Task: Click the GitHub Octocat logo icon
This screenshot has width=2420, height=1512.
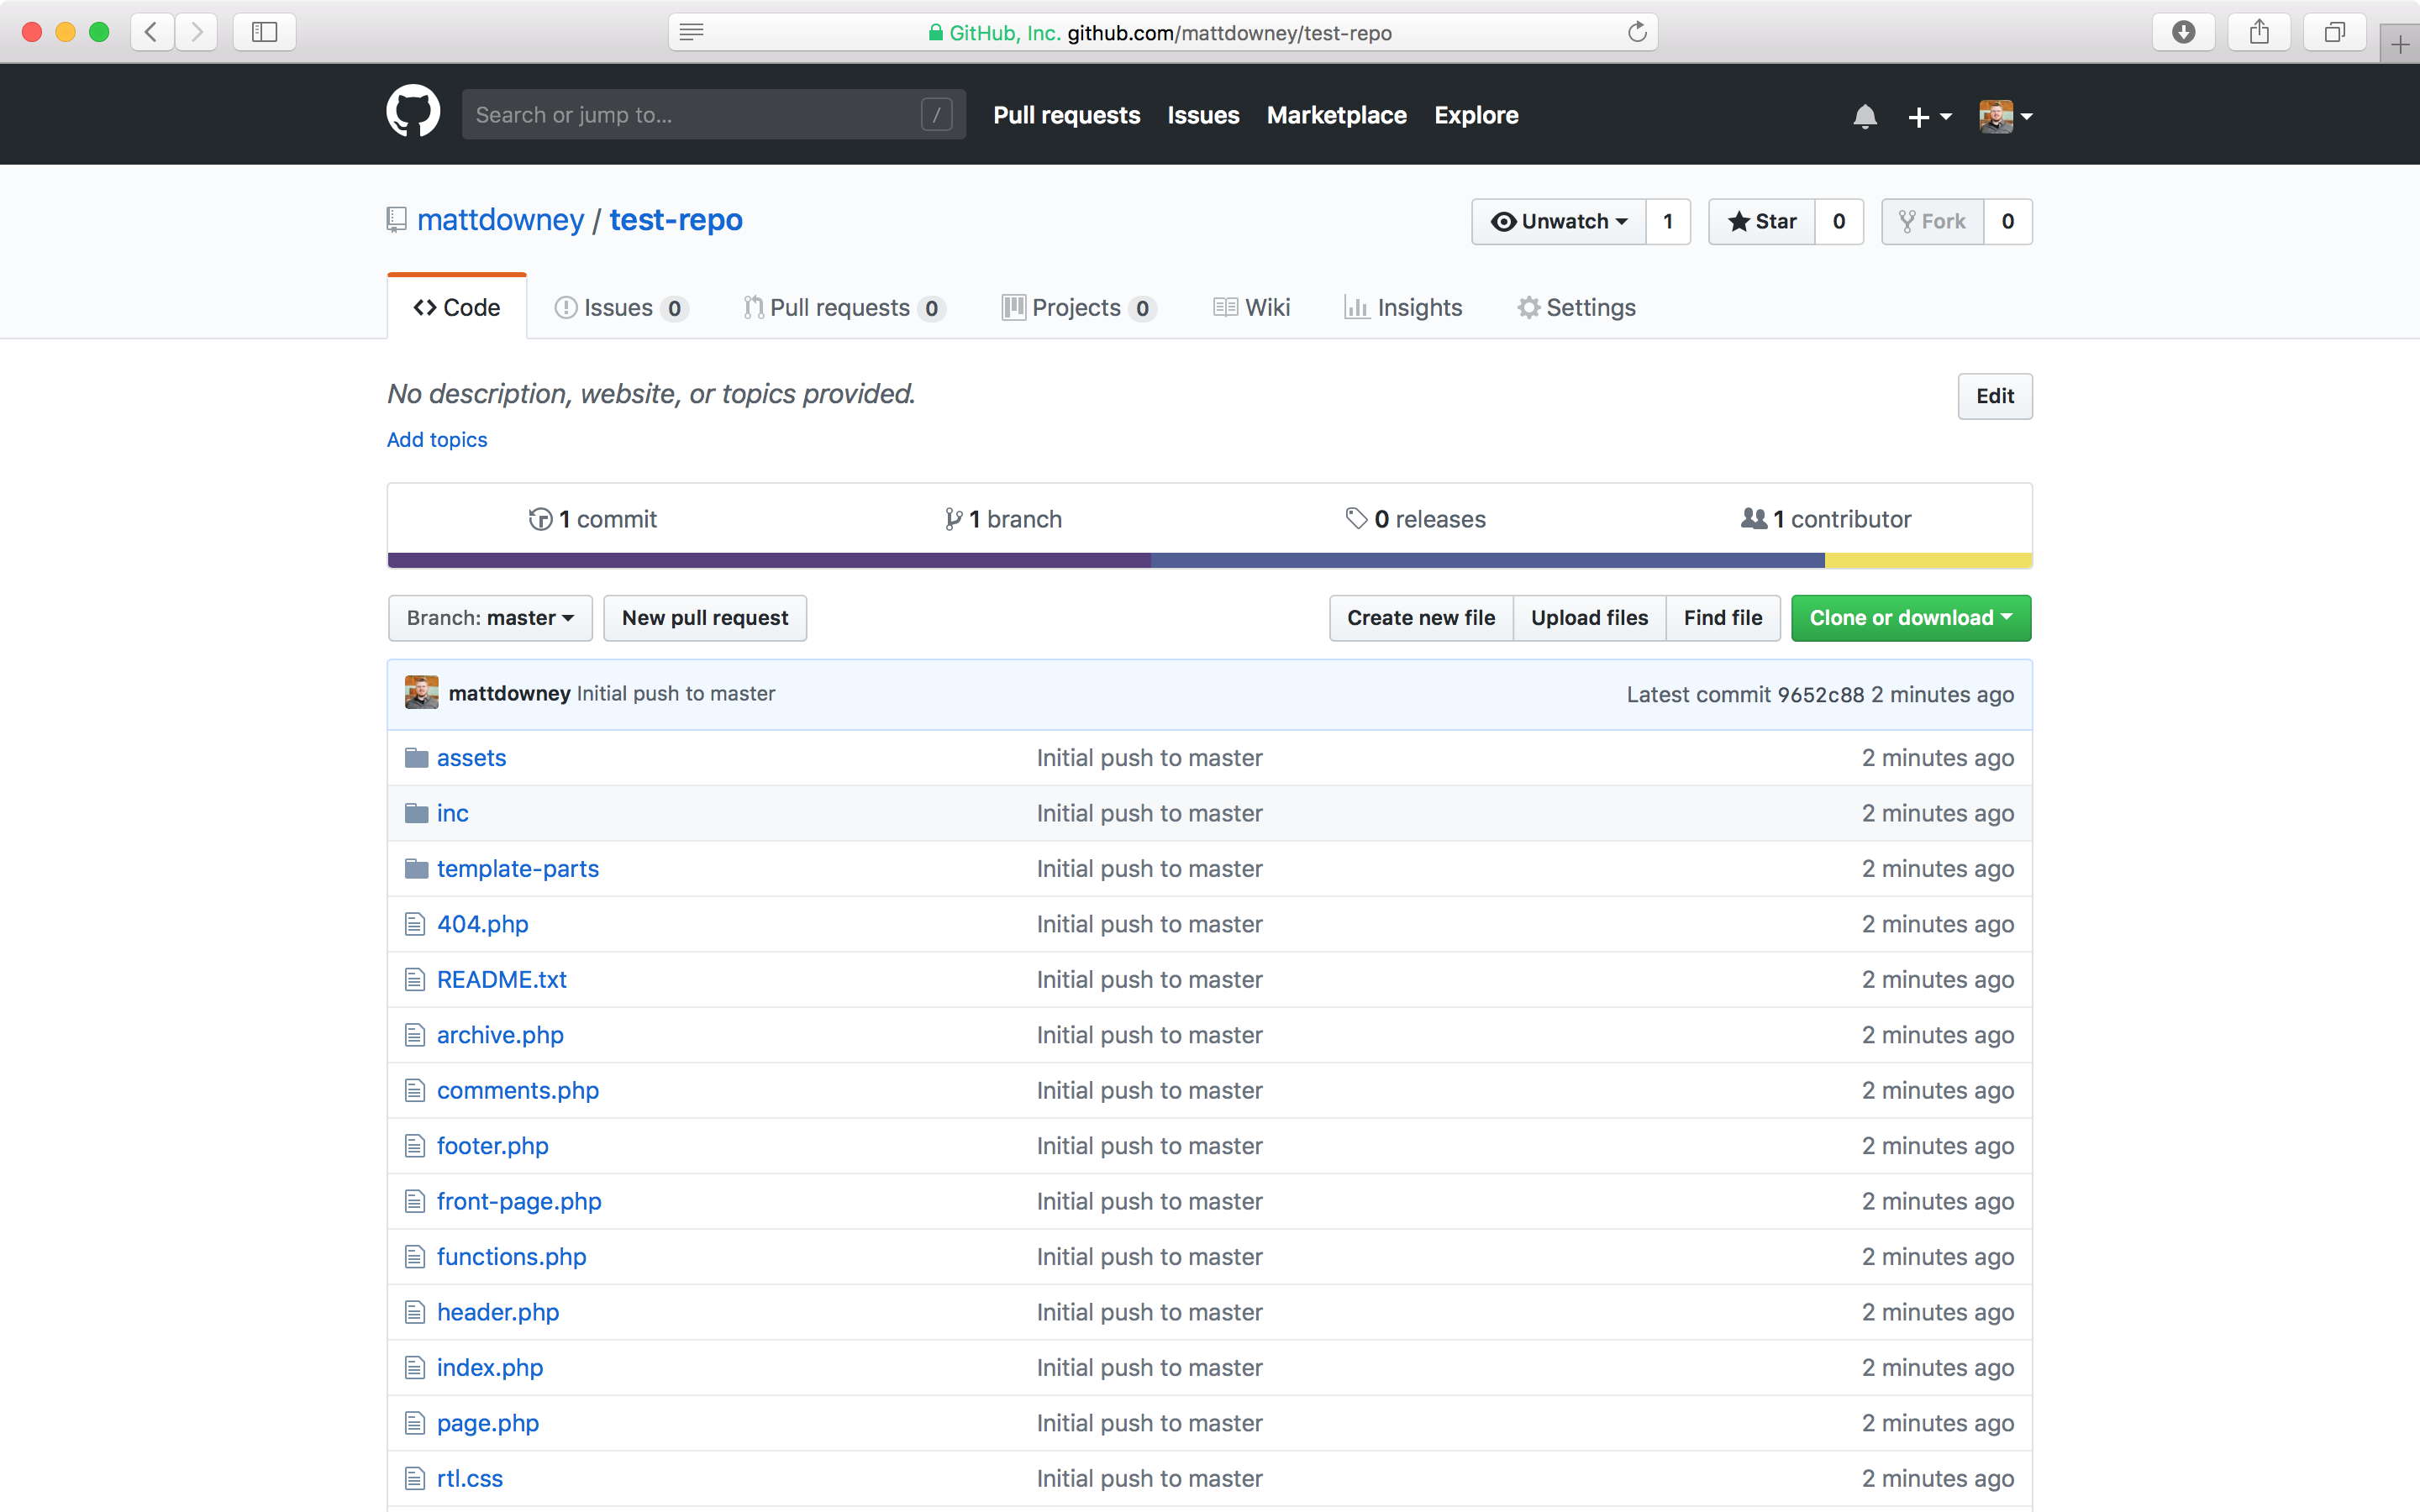Action: (x=413, y=113)
